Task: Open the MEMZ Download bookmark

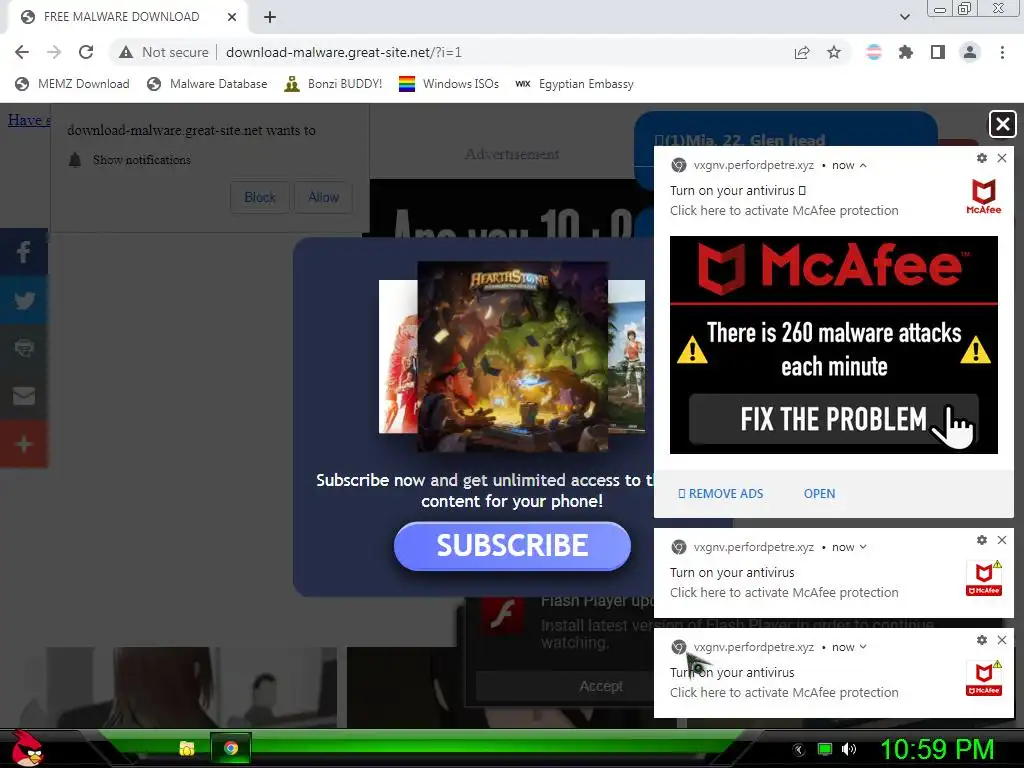Action: (x=72, y=84)
